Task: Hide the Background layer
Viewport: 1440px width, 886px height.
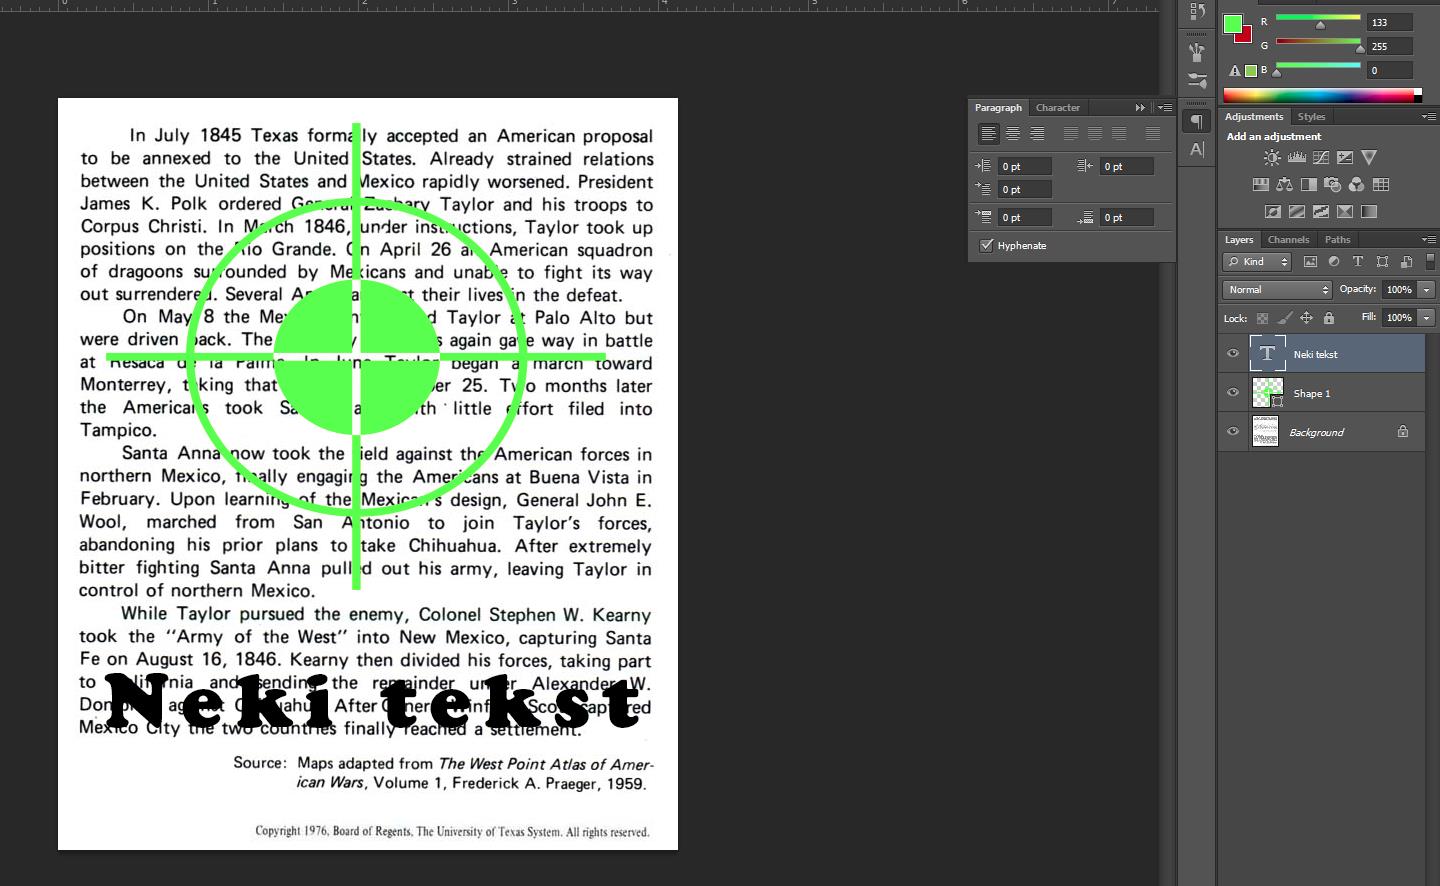Action: click(x=1233, y=432)
